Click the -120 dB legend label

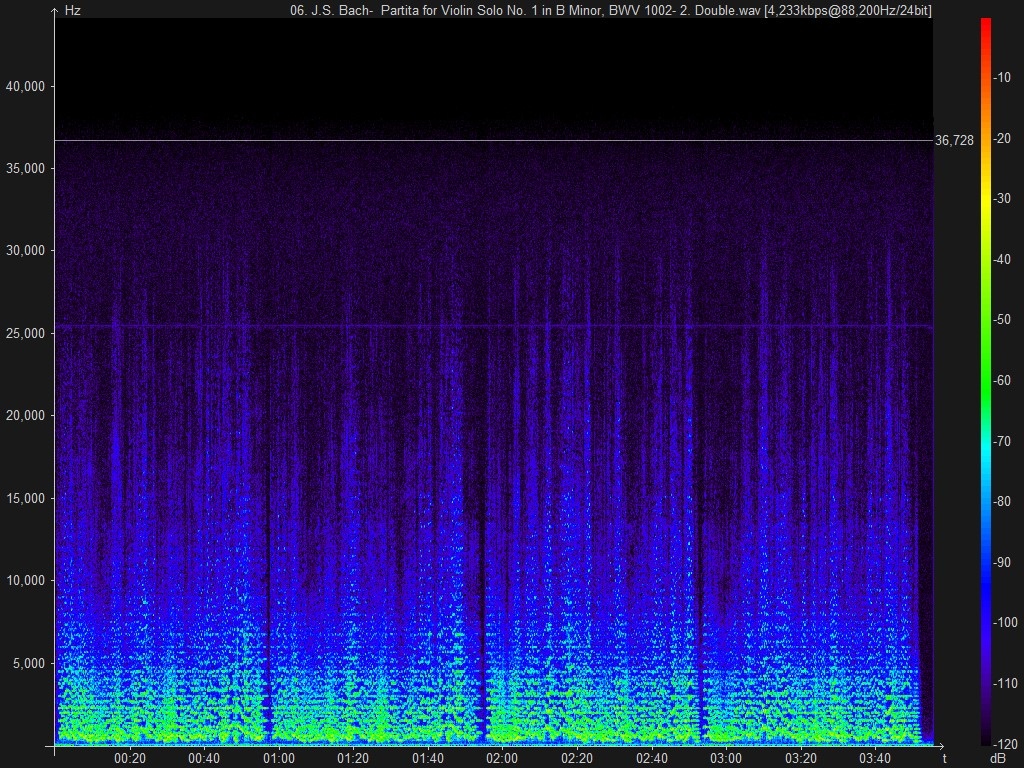pos(1006,743)
